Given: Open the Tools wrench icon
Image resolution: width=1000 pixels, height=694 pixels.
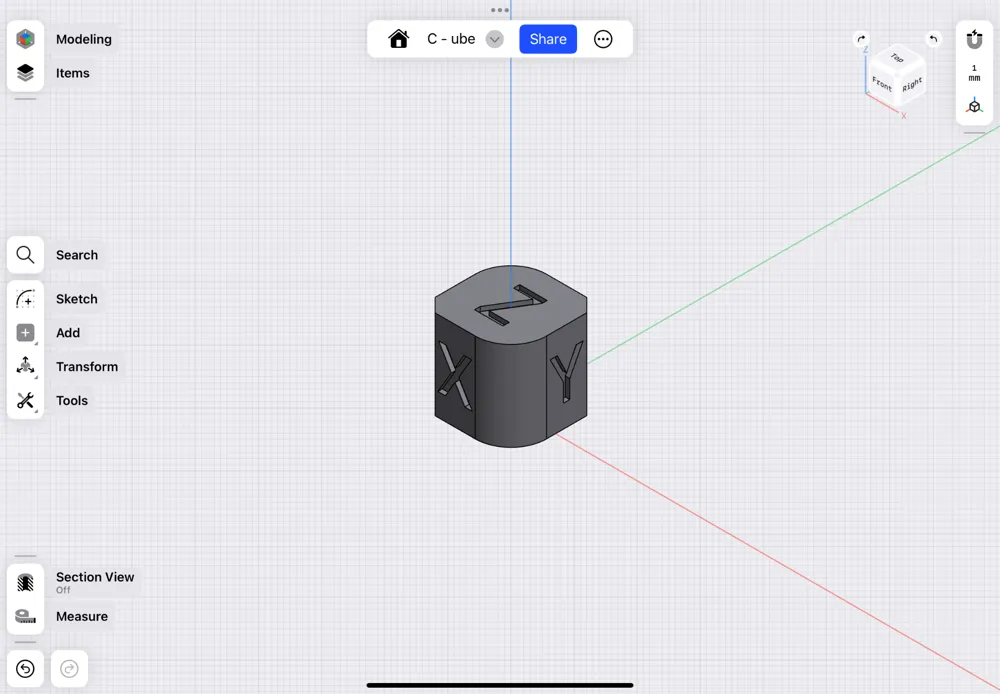Looking at the screenshot, I should point(26,400).
